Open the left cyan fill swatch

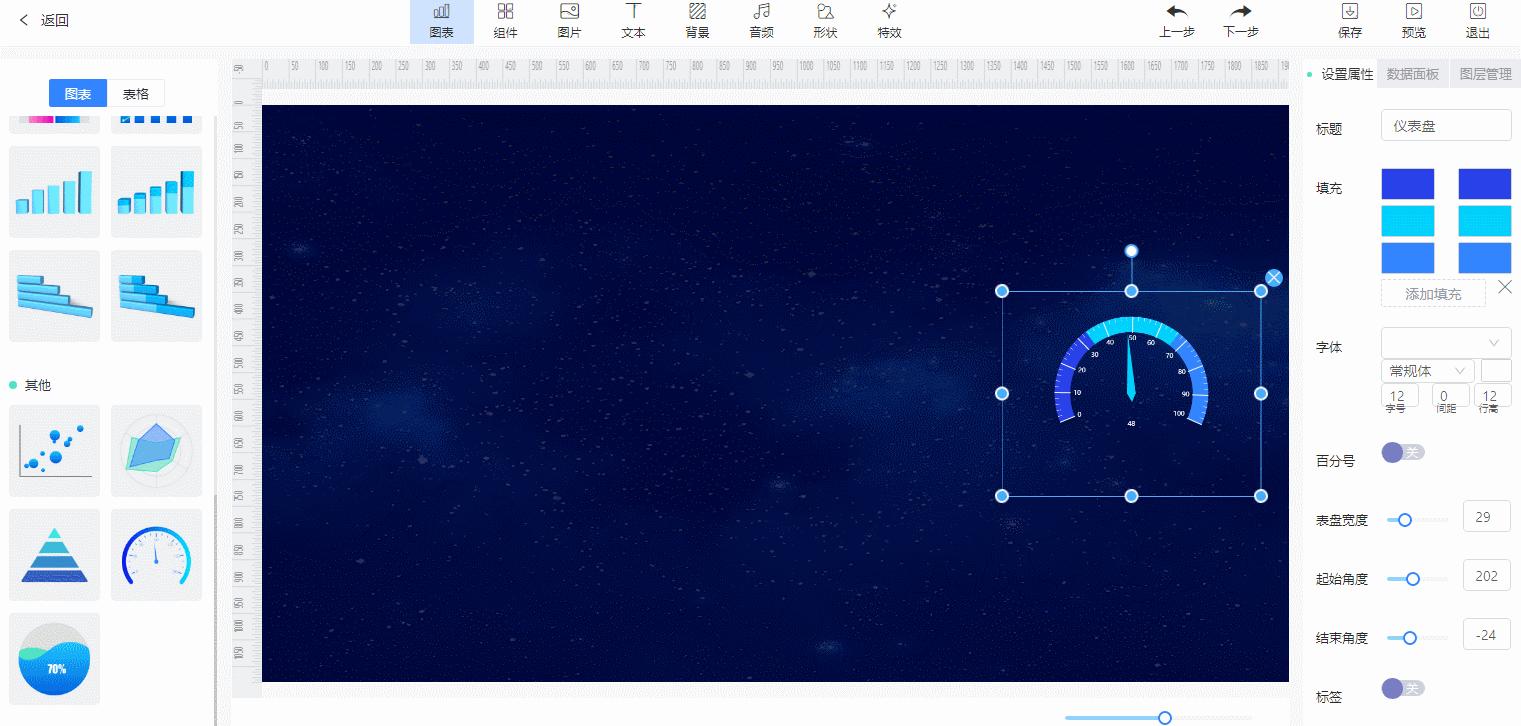[1408, 221]
